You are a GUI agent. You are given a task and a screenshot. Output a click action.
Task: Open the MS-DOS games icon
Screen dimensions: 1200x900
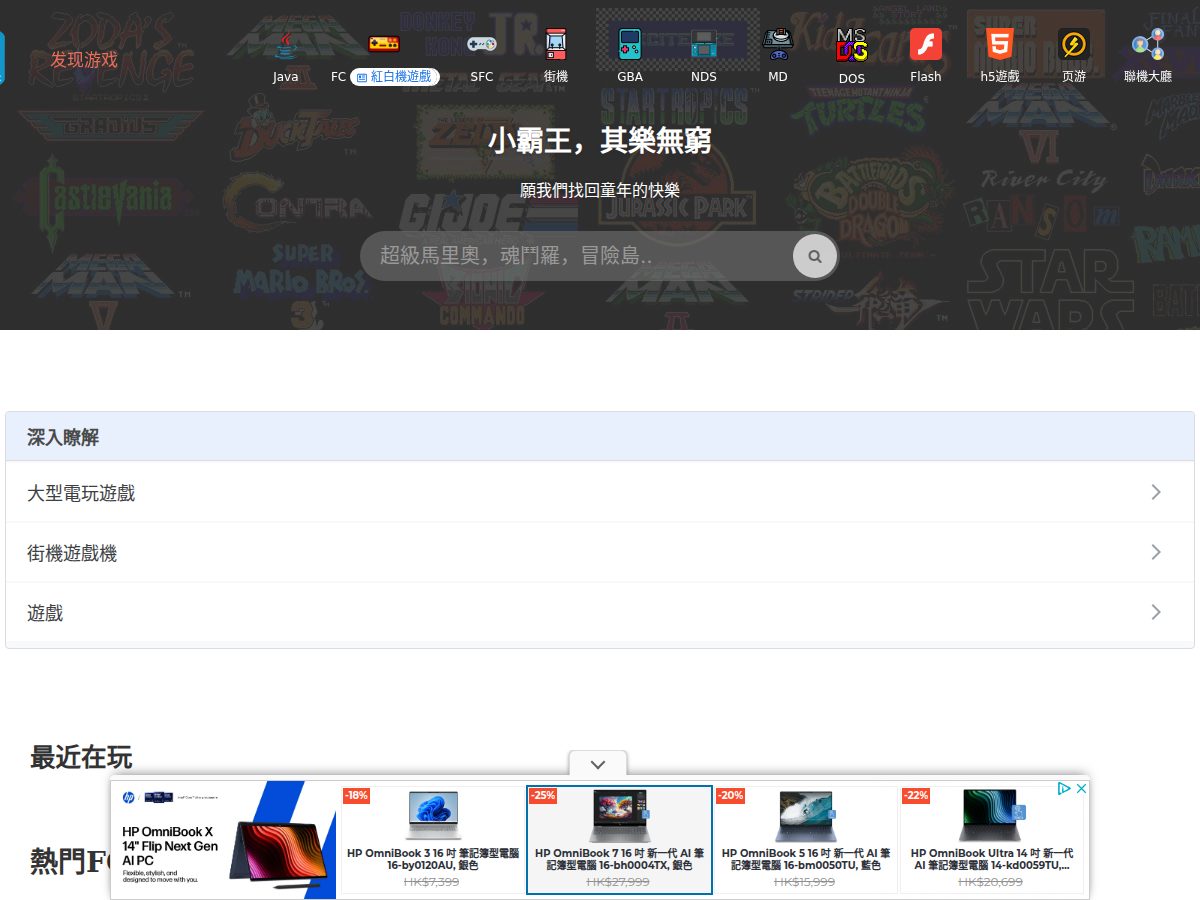point(852,45)
